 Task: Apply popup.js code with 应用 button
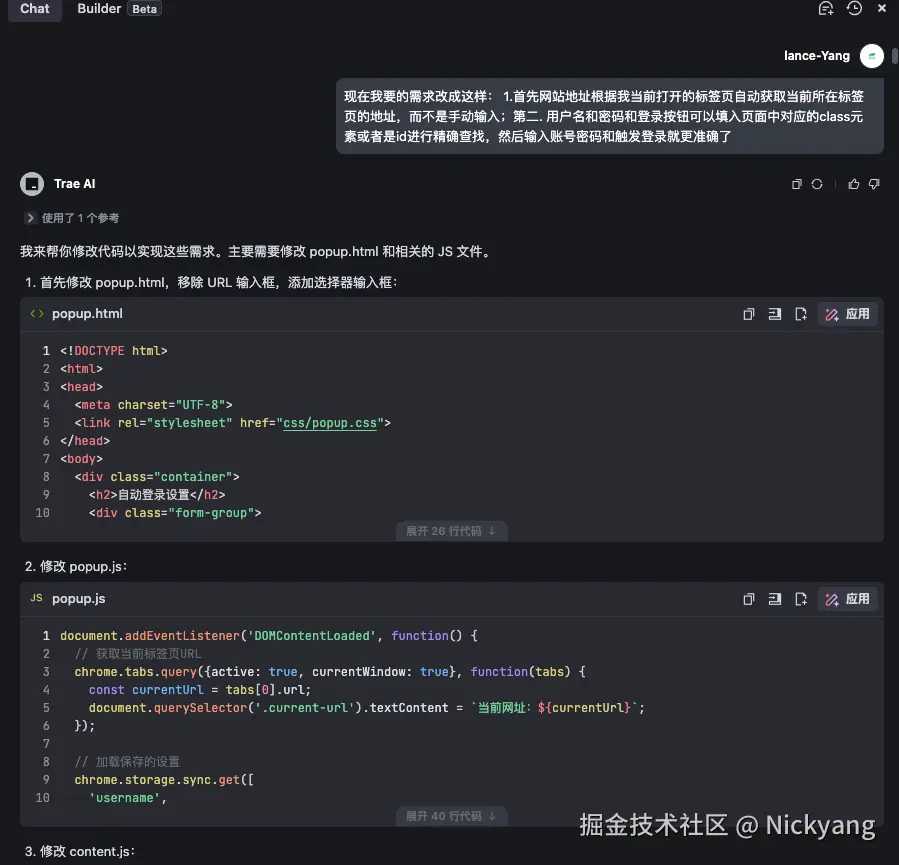point(847,599)
